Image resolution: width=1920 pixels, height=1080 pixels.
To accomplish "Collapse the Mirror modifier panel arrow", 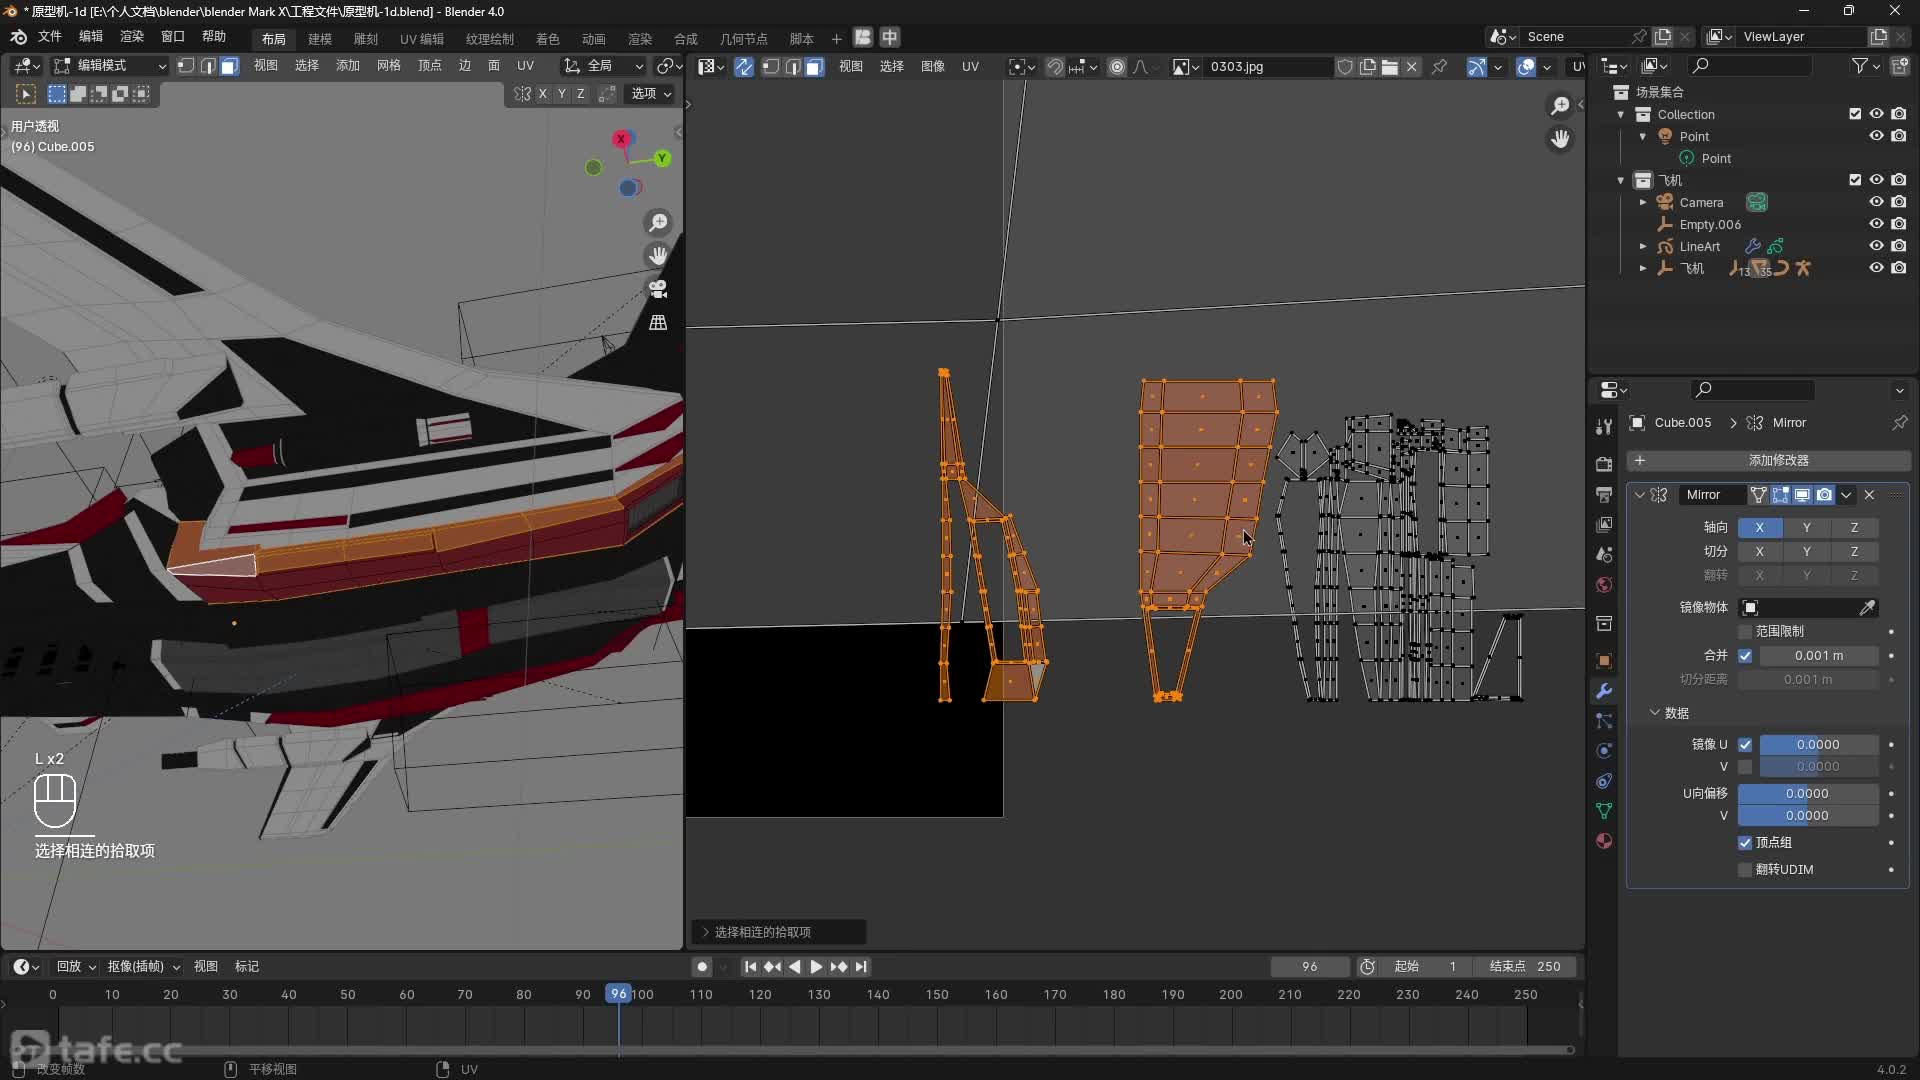I will 1640,495.
